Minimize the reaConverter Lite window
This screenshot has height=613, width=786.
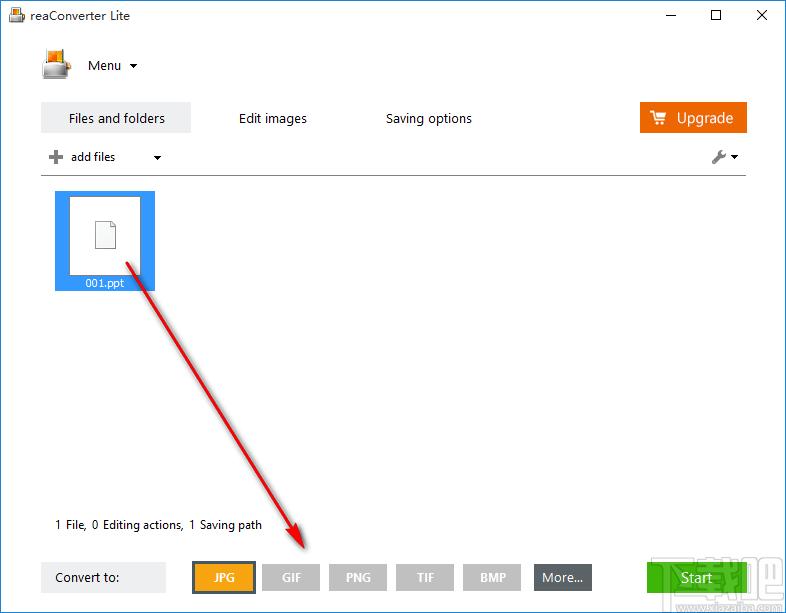point(671,15)
